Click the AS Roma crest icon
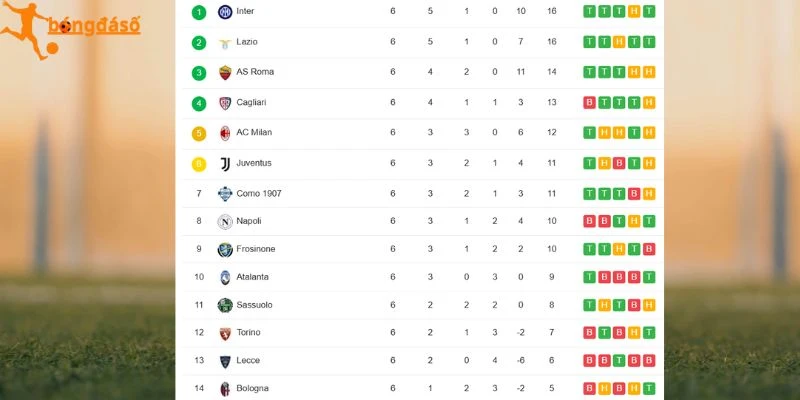 [225, 72]
